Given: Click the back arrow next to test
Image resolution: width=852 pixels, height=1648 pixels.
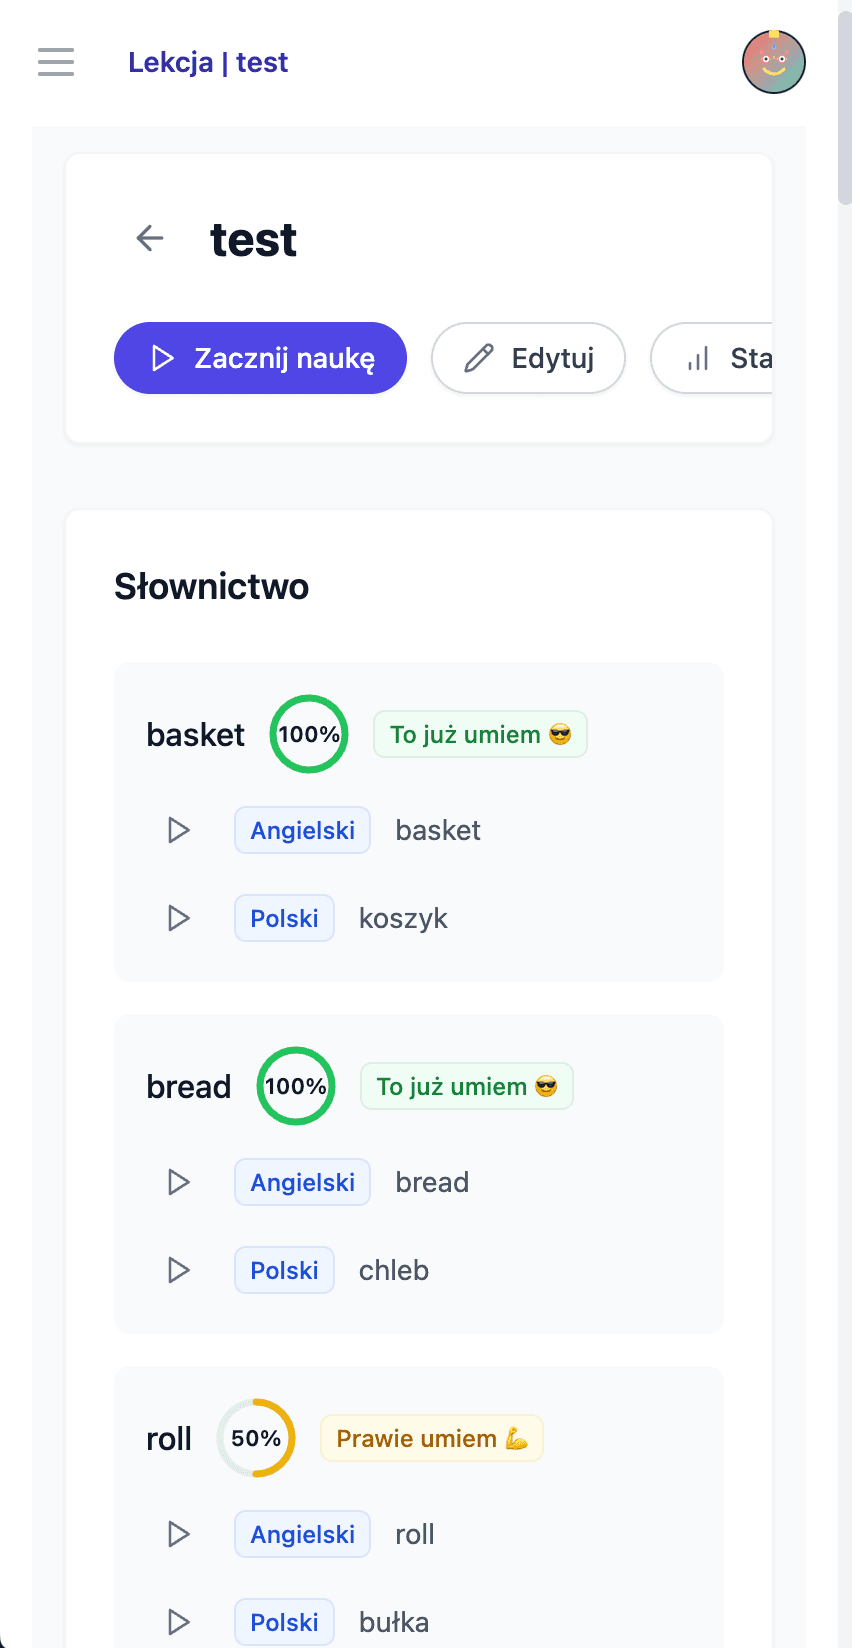Looking at the screenshot, I should [x=149, y=238].
